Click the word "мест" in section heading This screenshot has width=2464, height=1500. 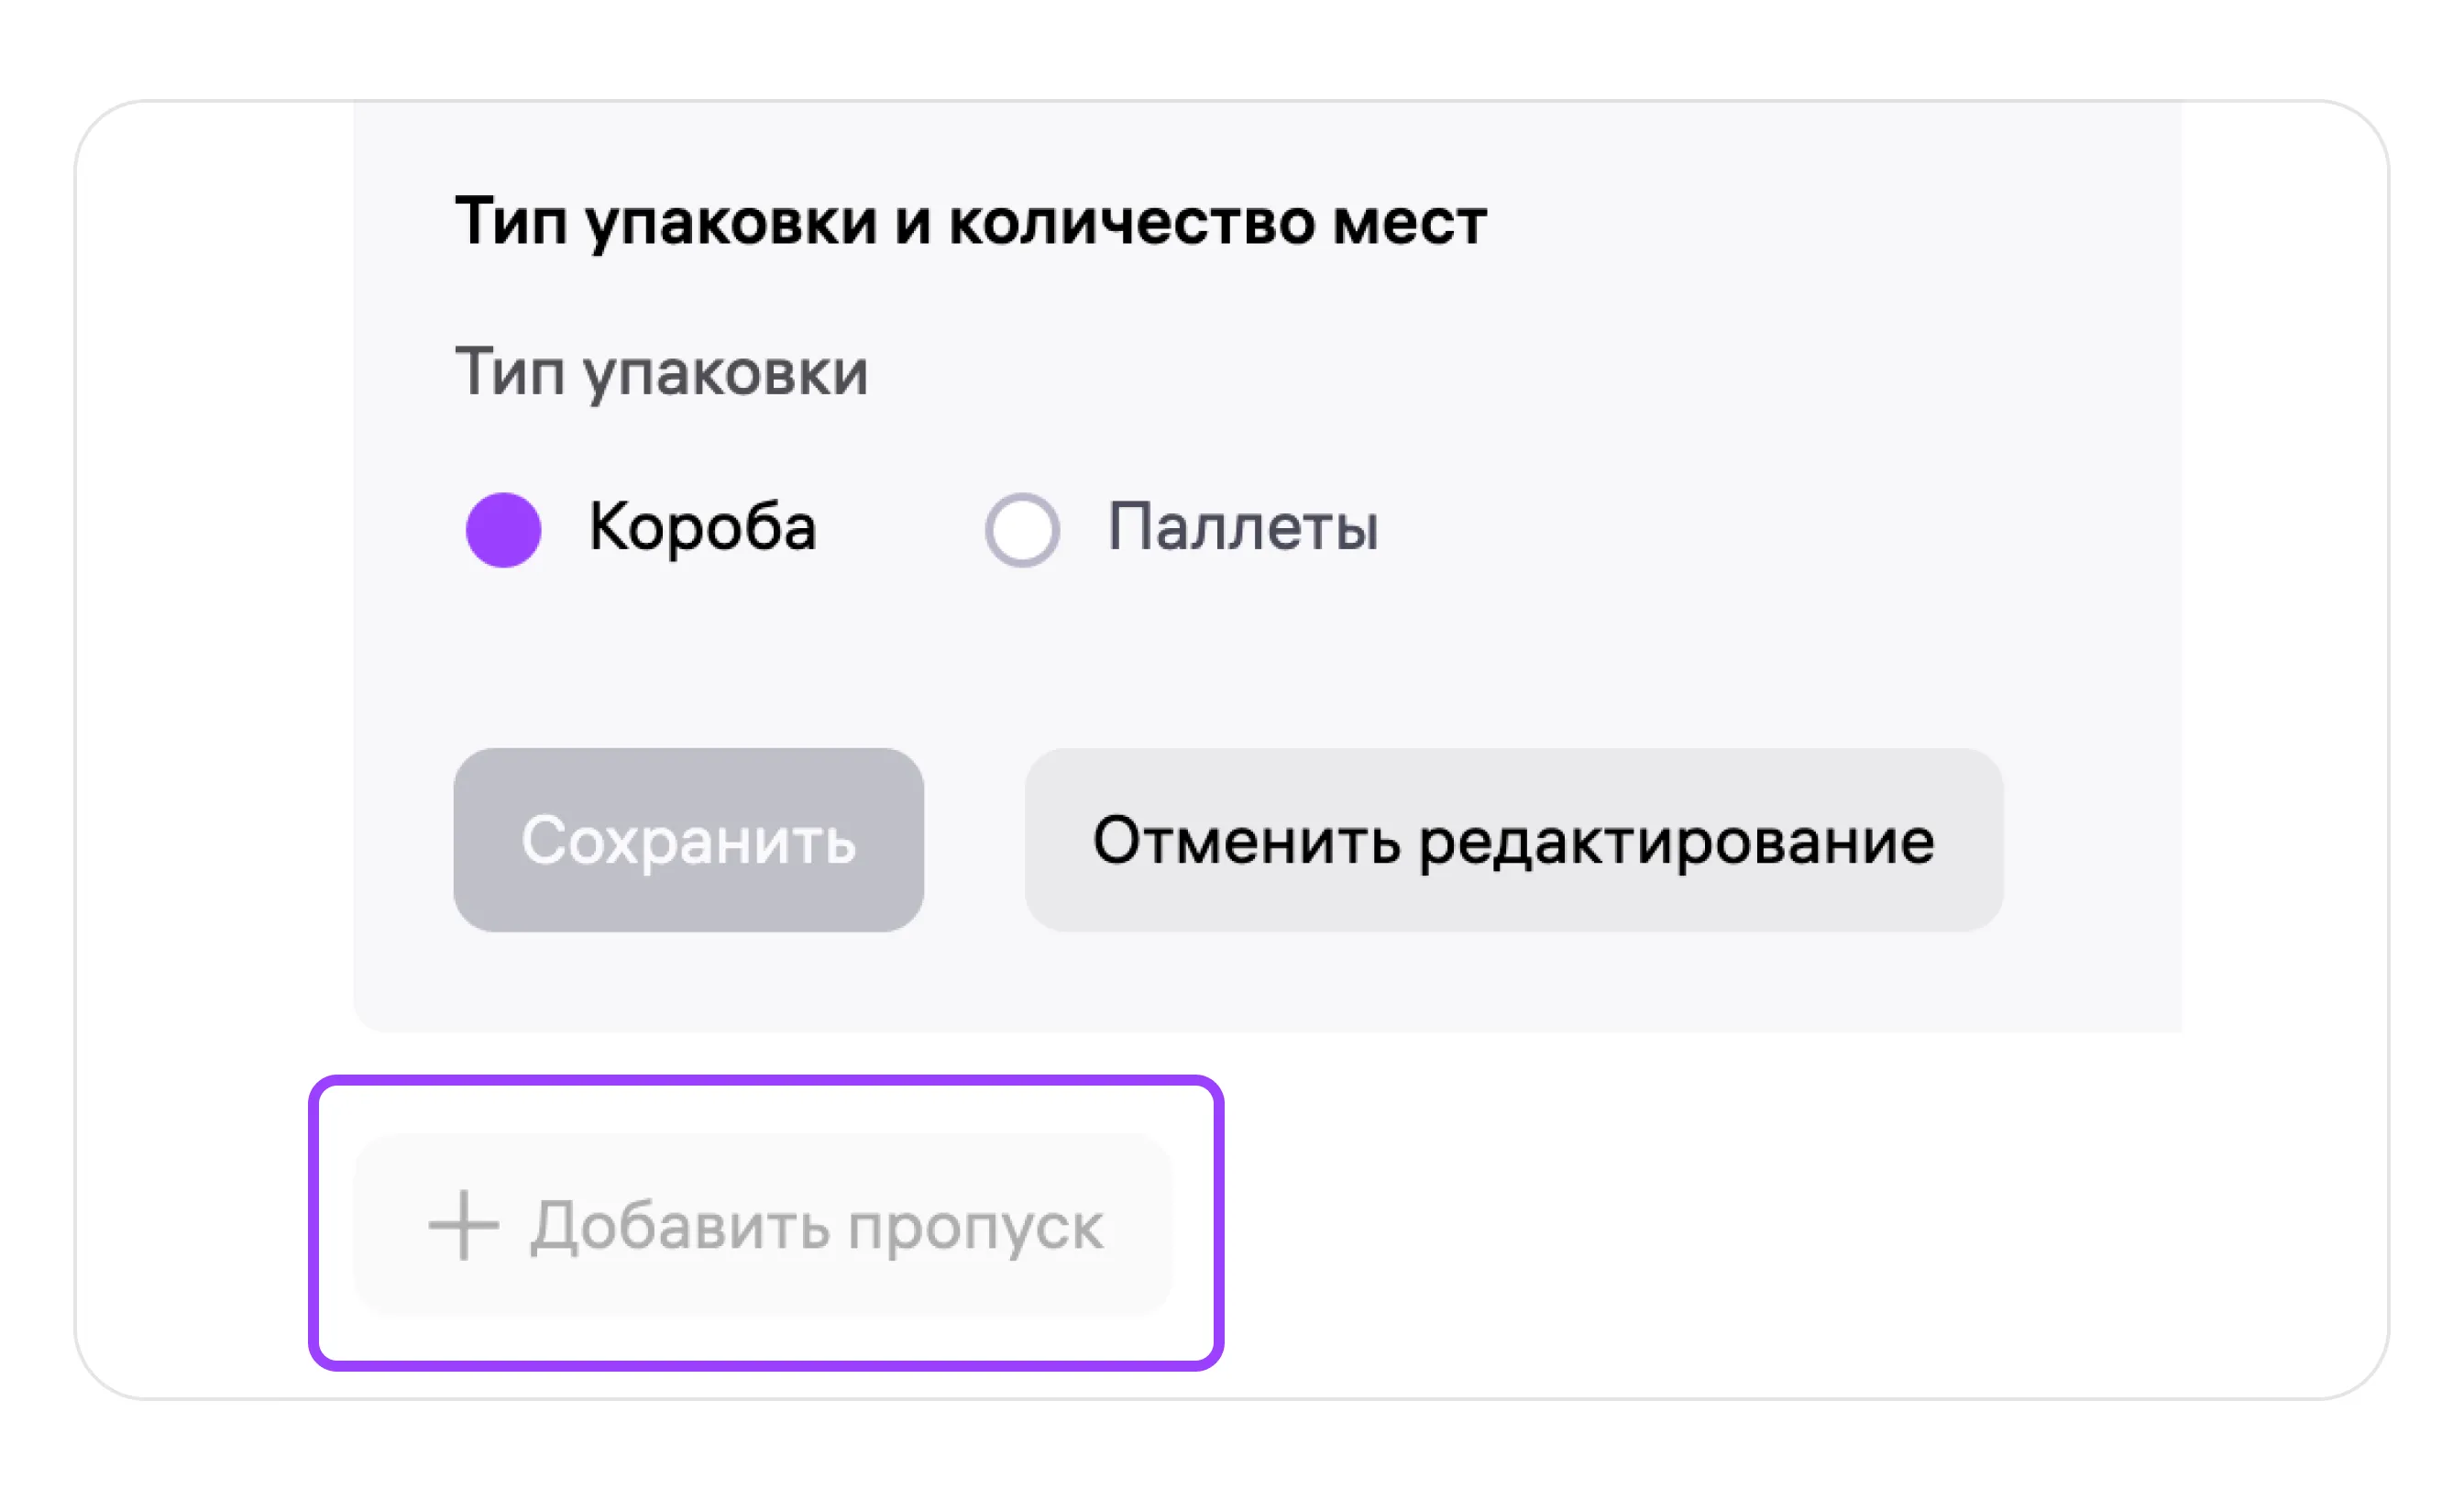1409,221
